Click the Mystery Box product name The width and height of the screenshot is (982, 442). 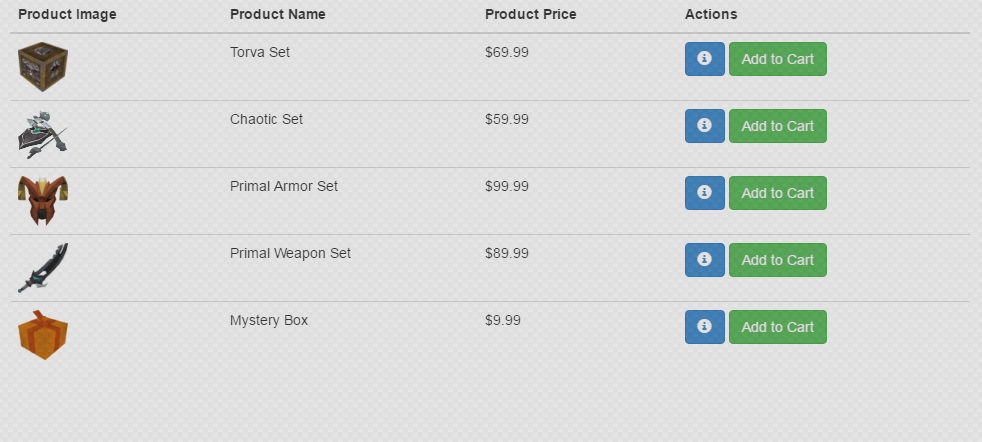point(269,320)
